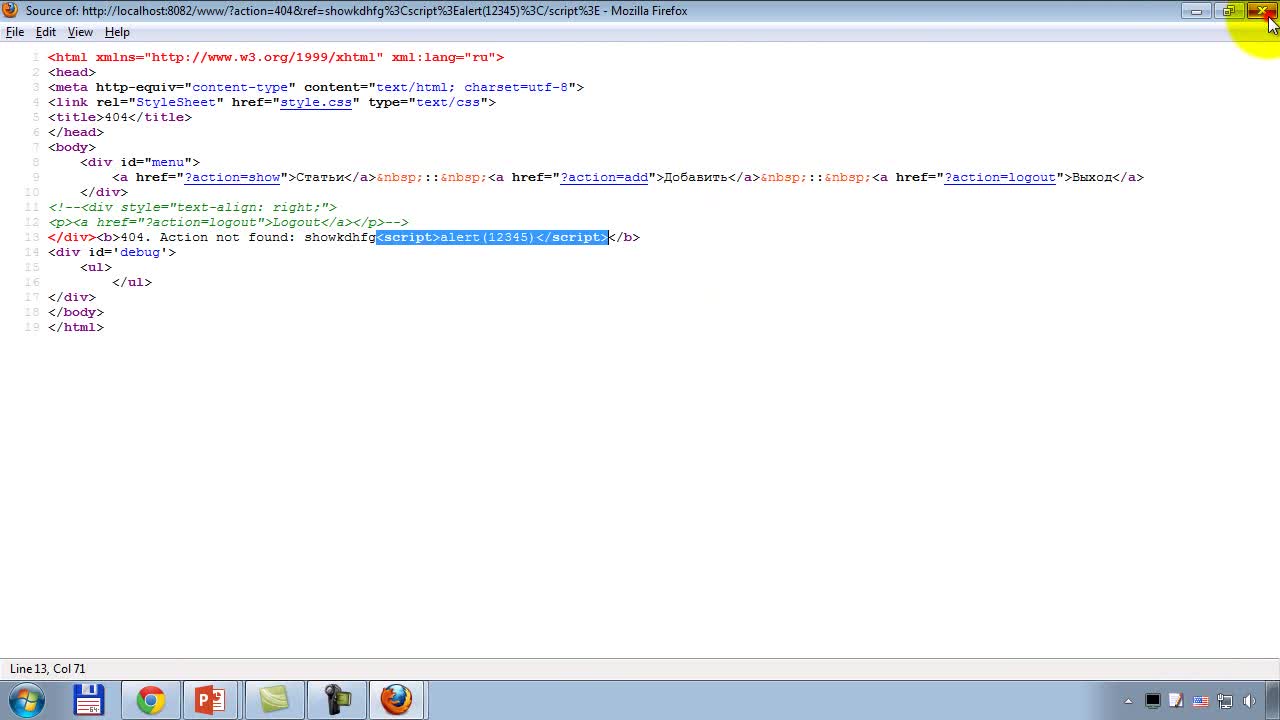Open the View menu
The width and height of the screenshot is (1280, 720).
[80, 32]
